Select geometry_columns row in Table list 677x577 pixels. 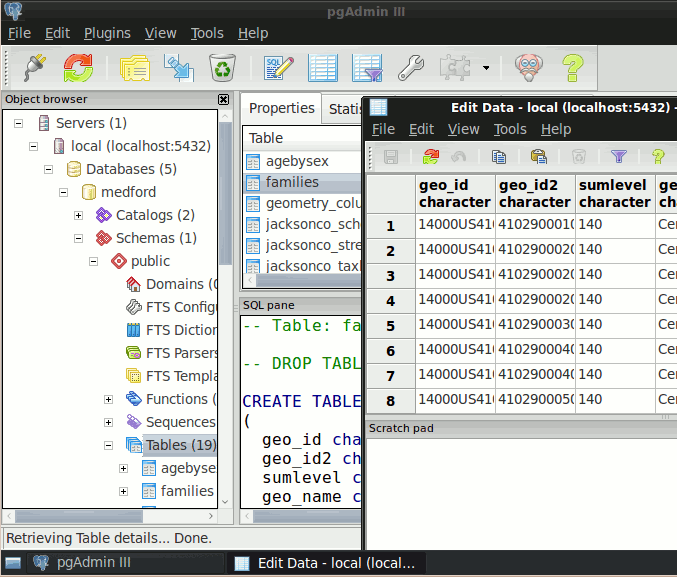(x=303, y=203)
